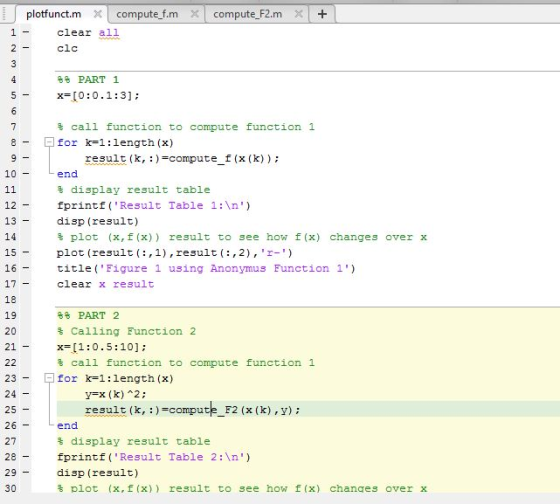
Task: Click 'y=x(k)^2;' on line 24
Action: pos(116,394)
